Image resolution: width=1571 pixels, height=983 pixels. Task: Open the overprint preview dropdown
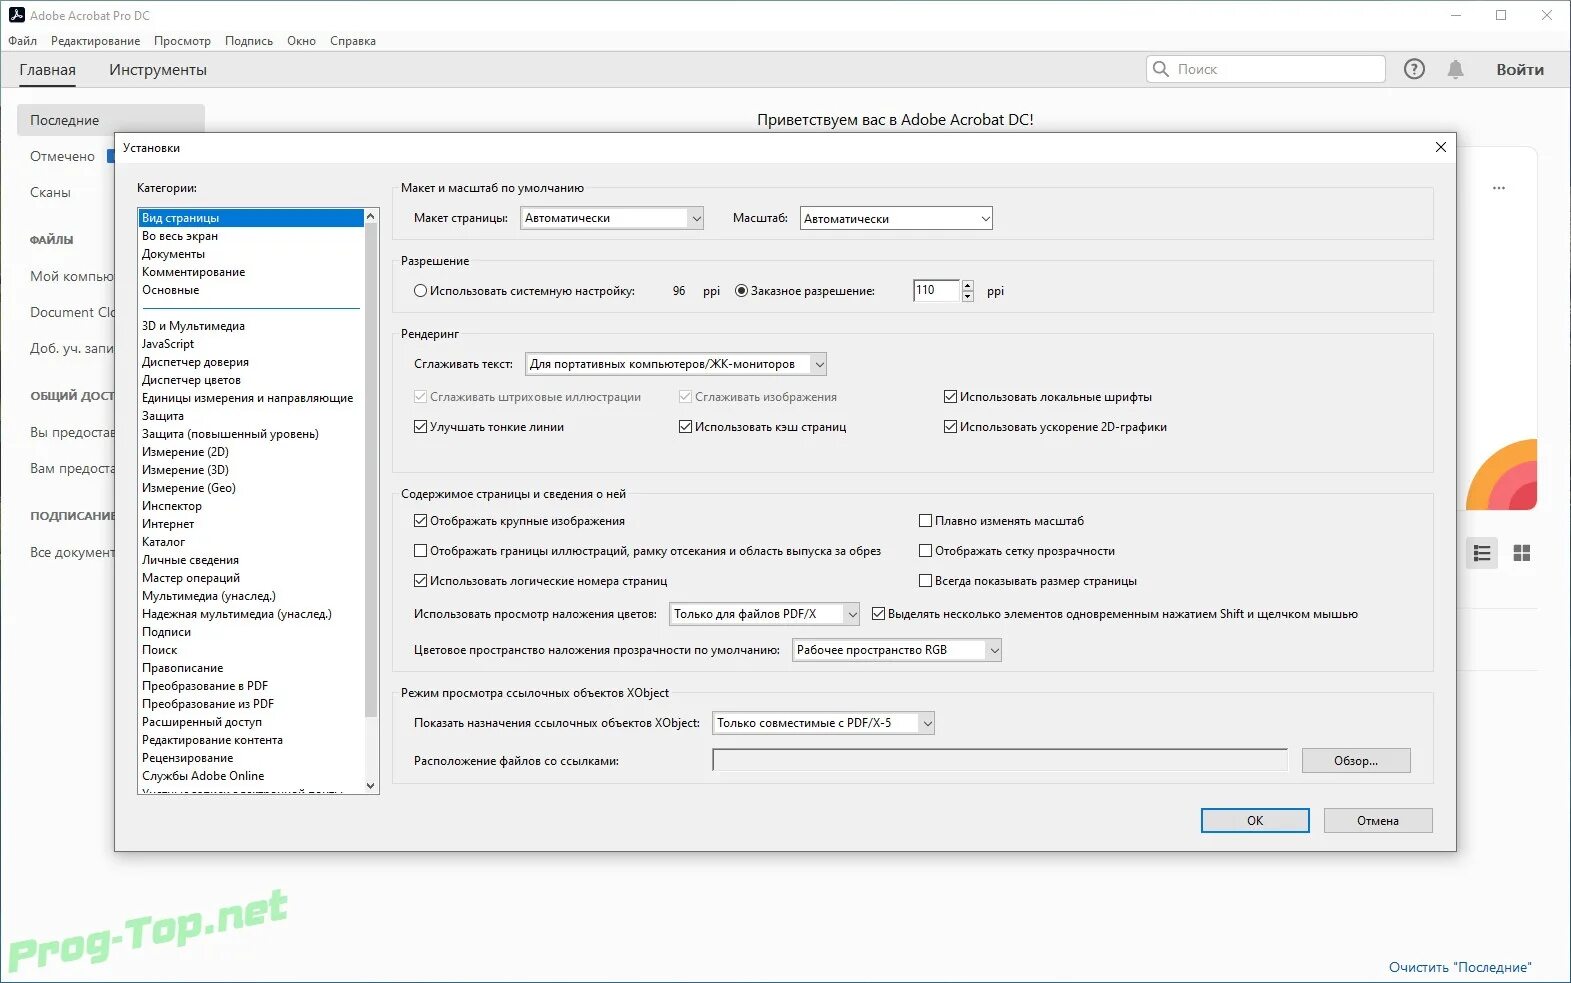click(765, 614)
